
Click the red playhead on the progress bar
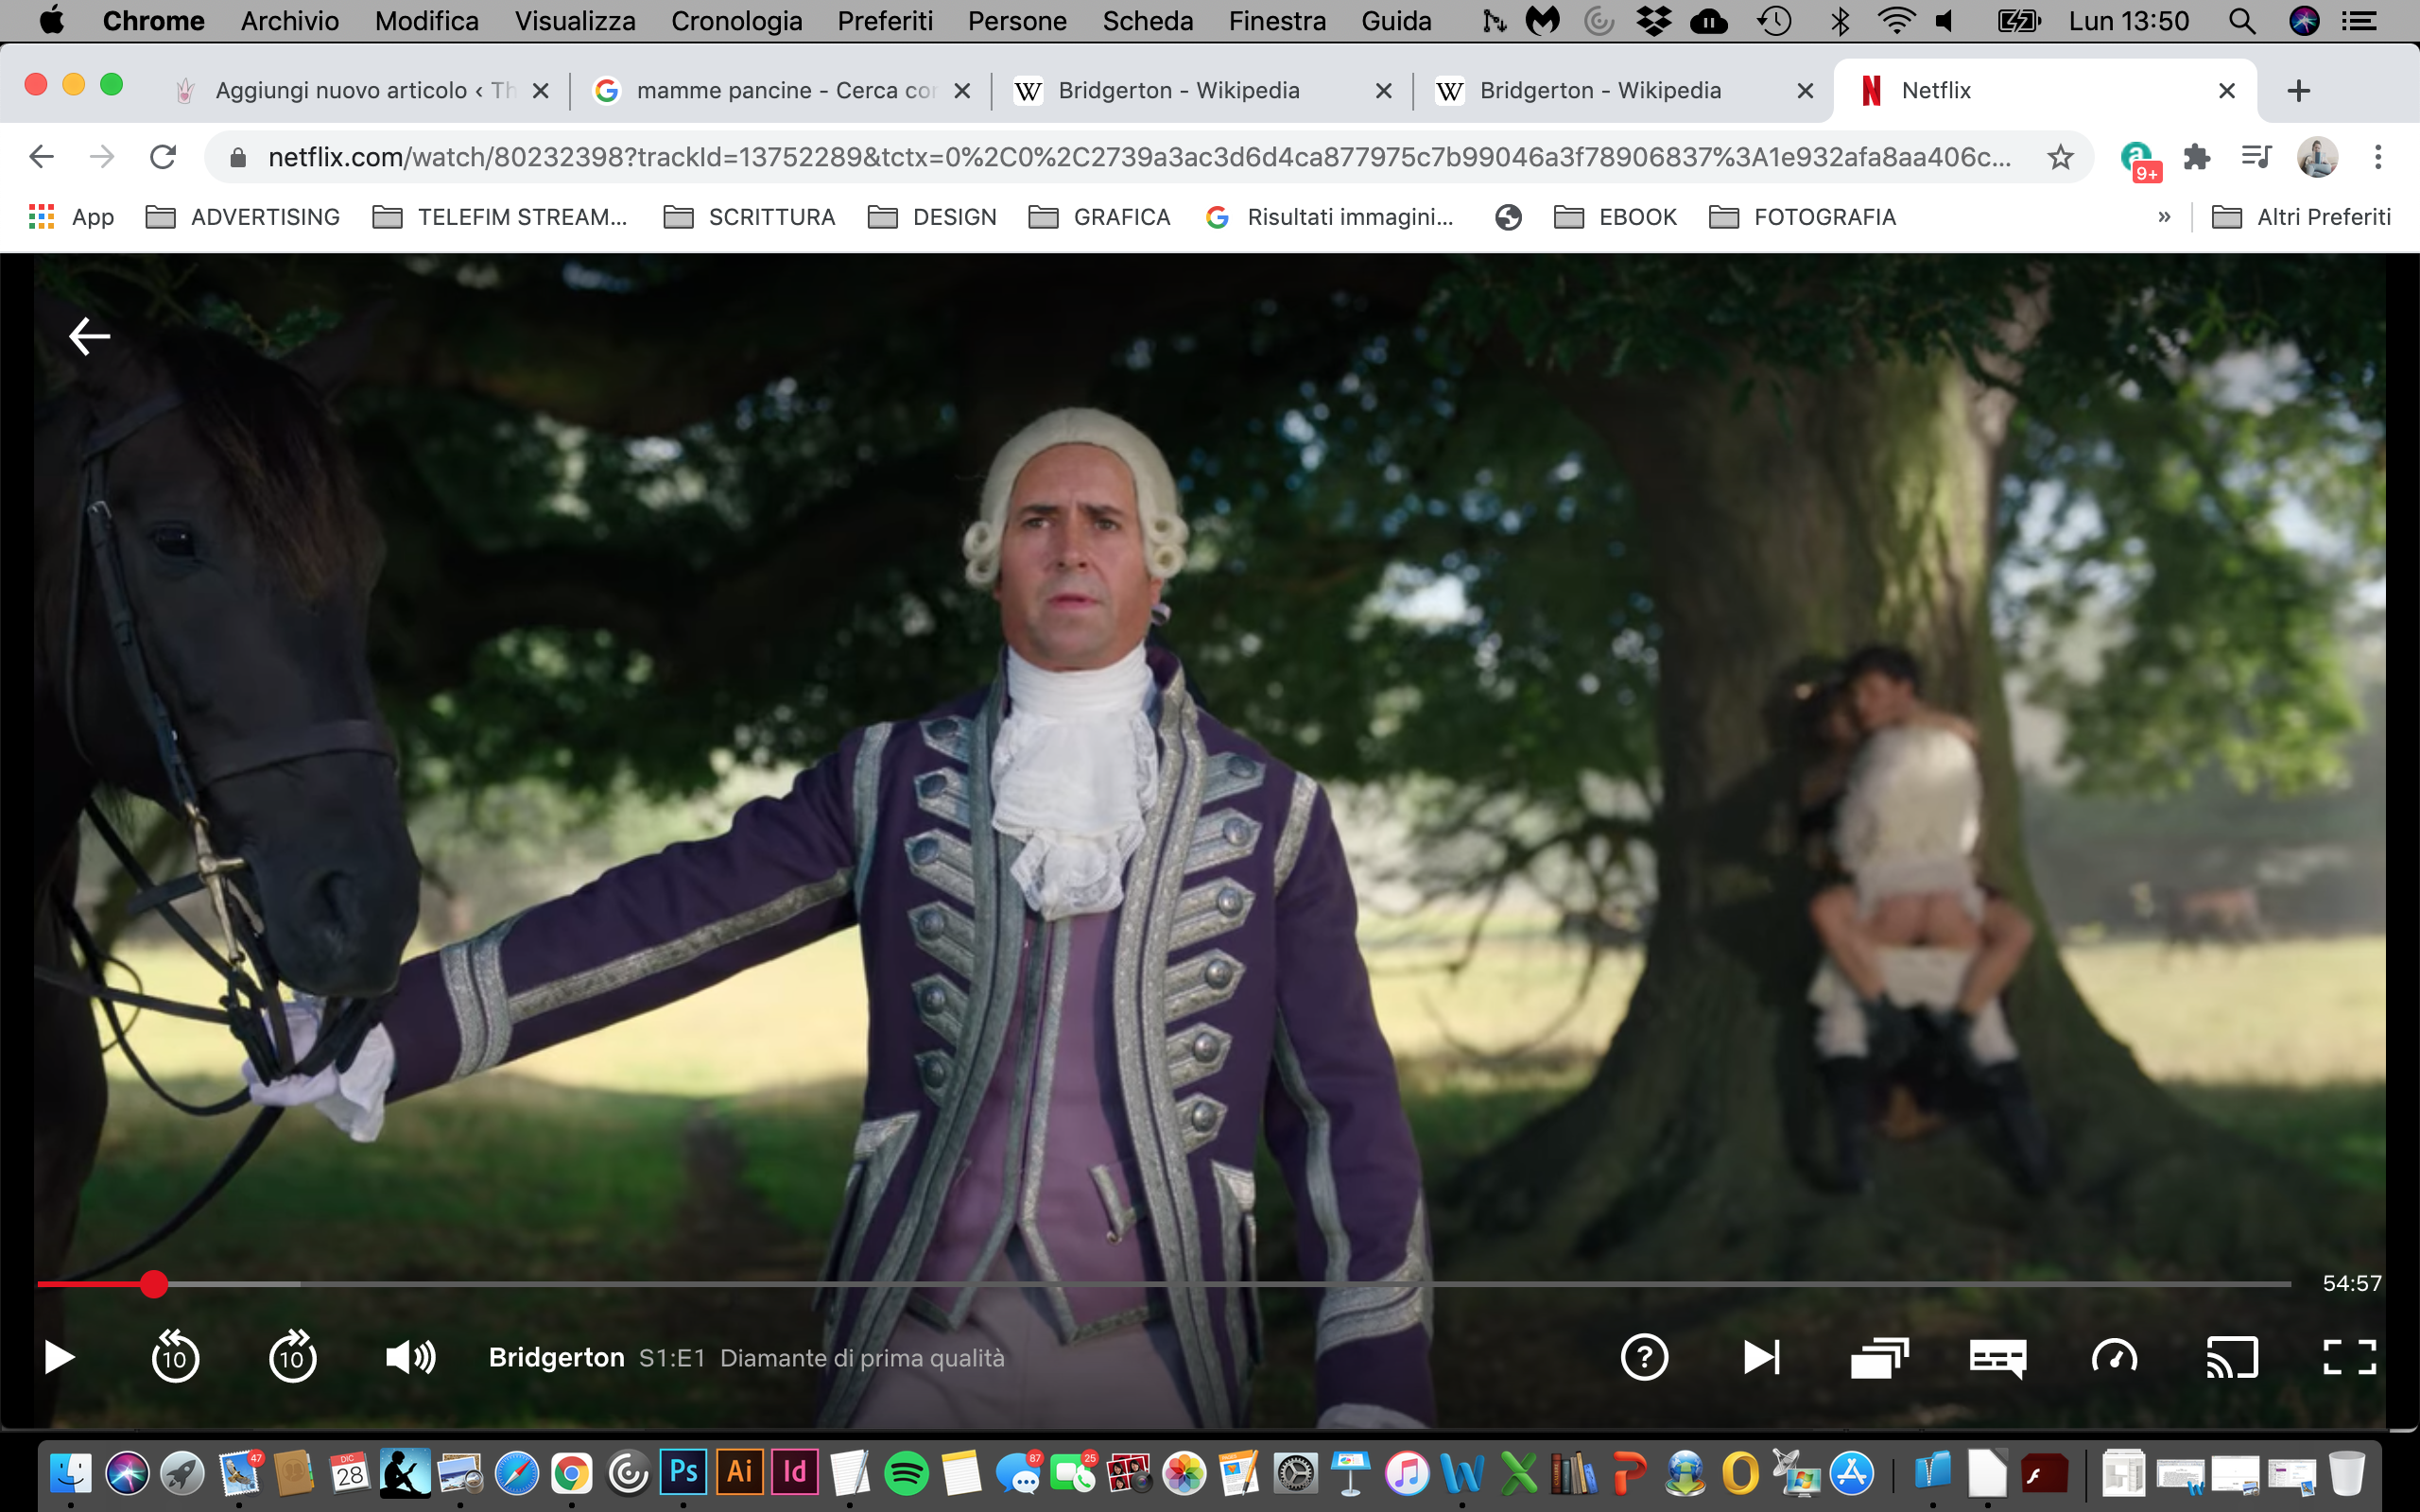coord(153,1284)
